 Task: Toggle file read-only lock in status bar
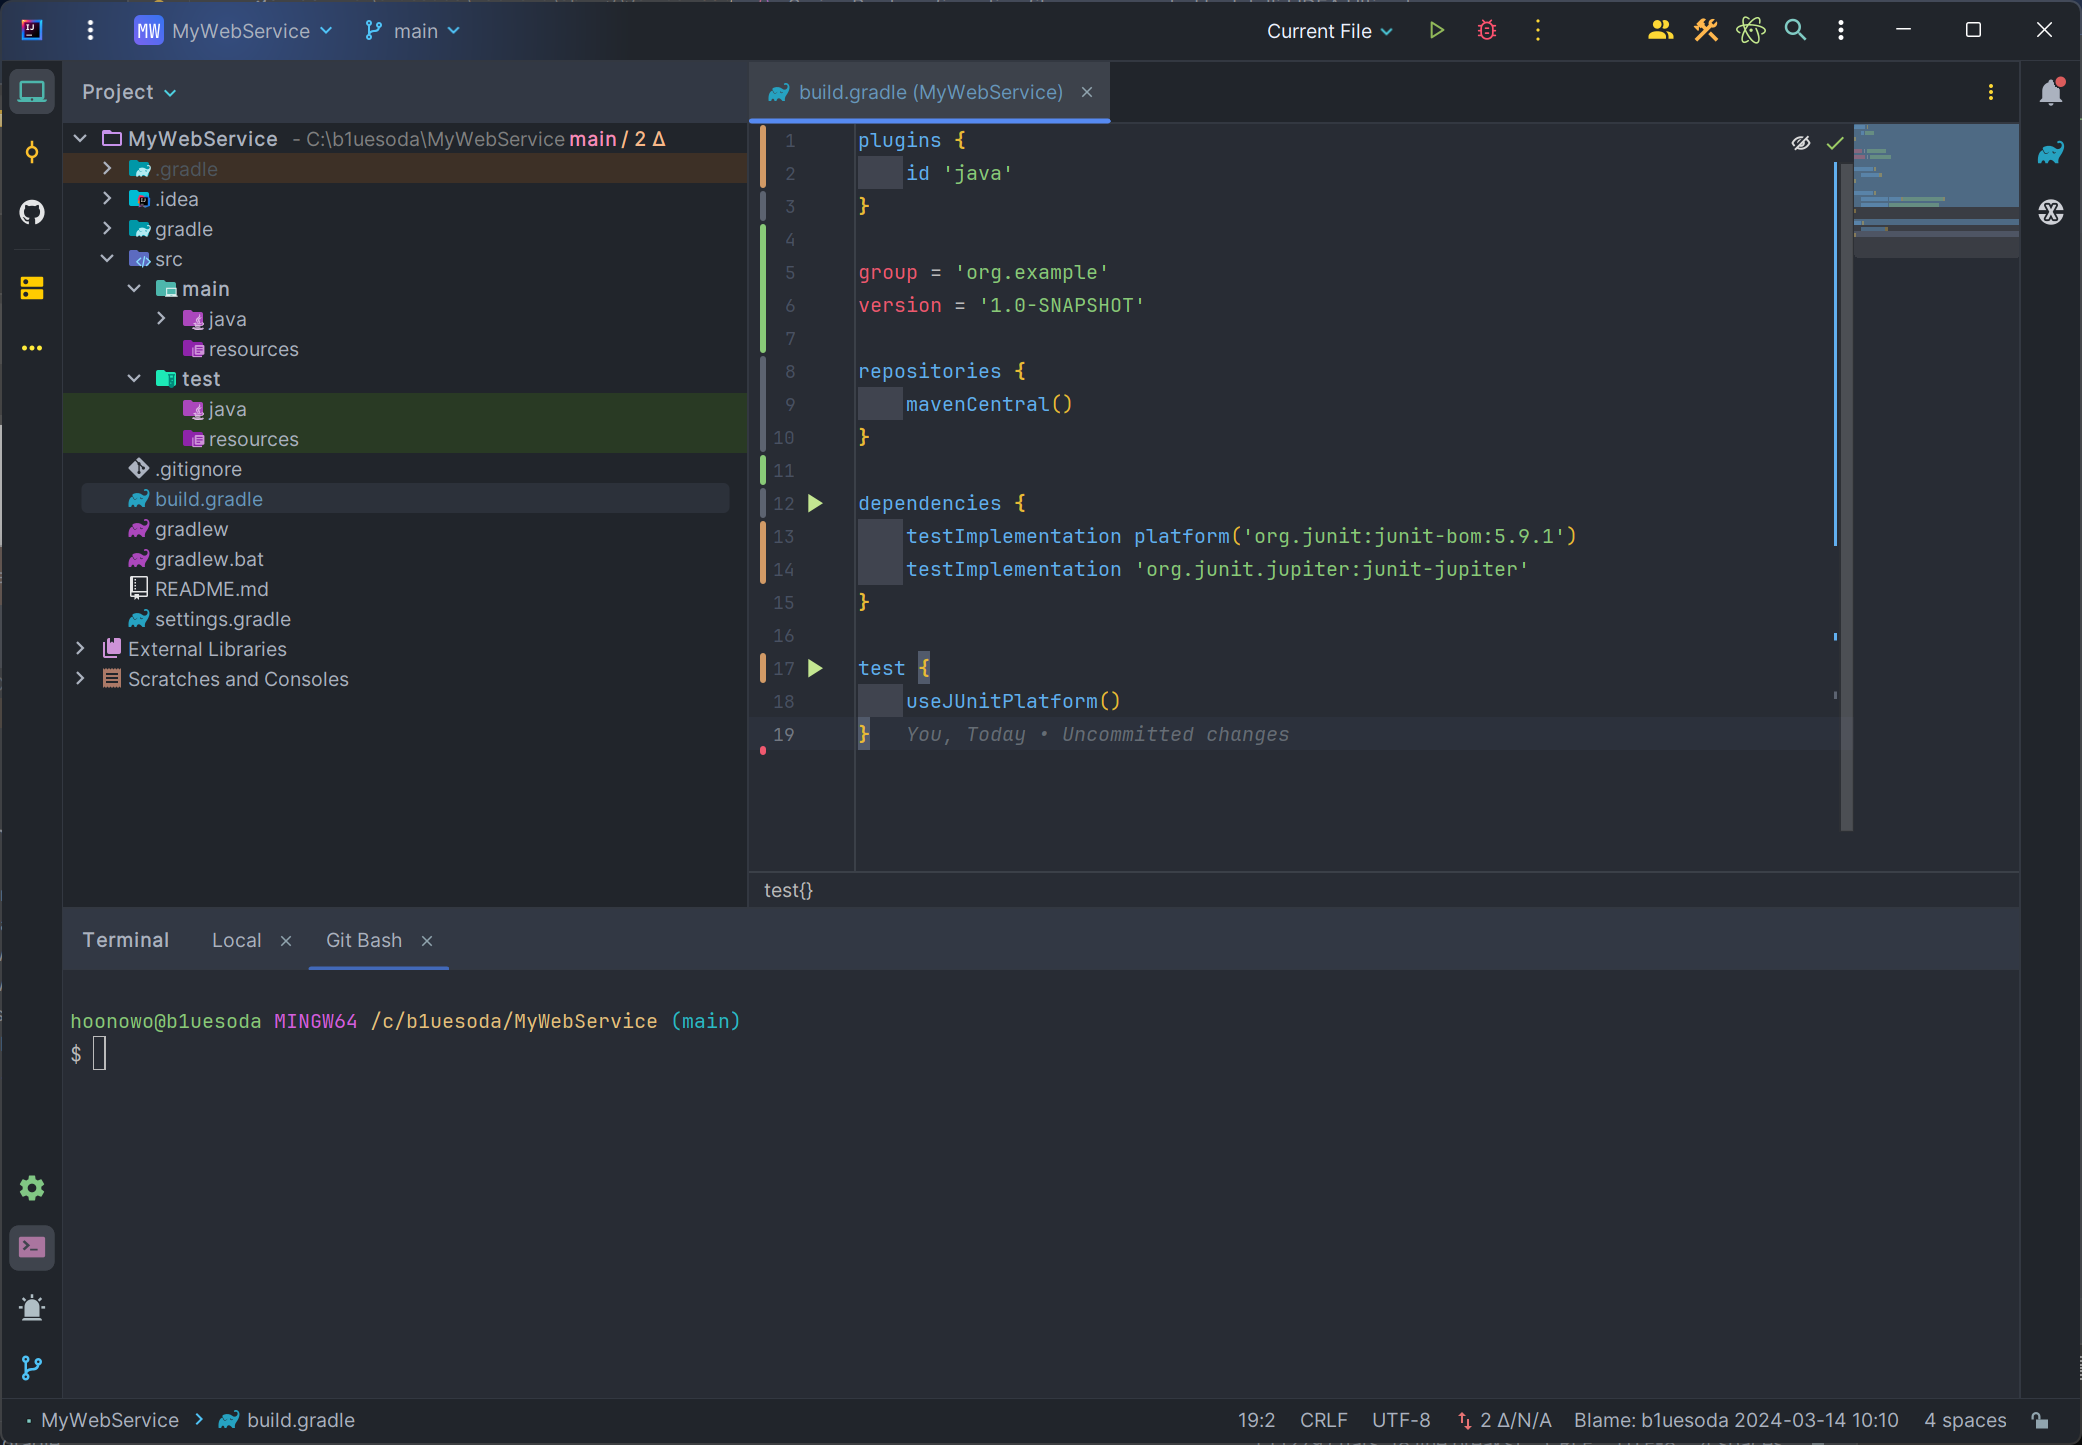[2040, 1420]
